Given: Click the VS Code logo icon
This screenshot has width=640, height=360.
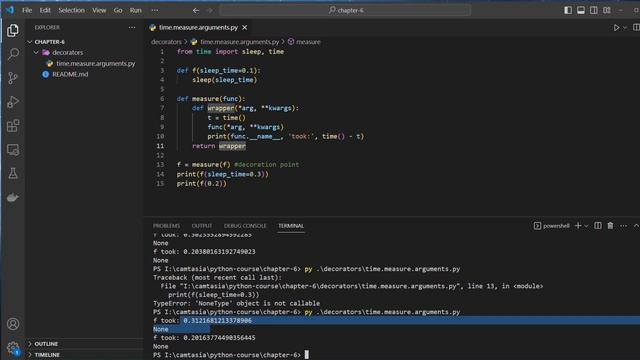Looking at the screenshot, I should [10, 10].
